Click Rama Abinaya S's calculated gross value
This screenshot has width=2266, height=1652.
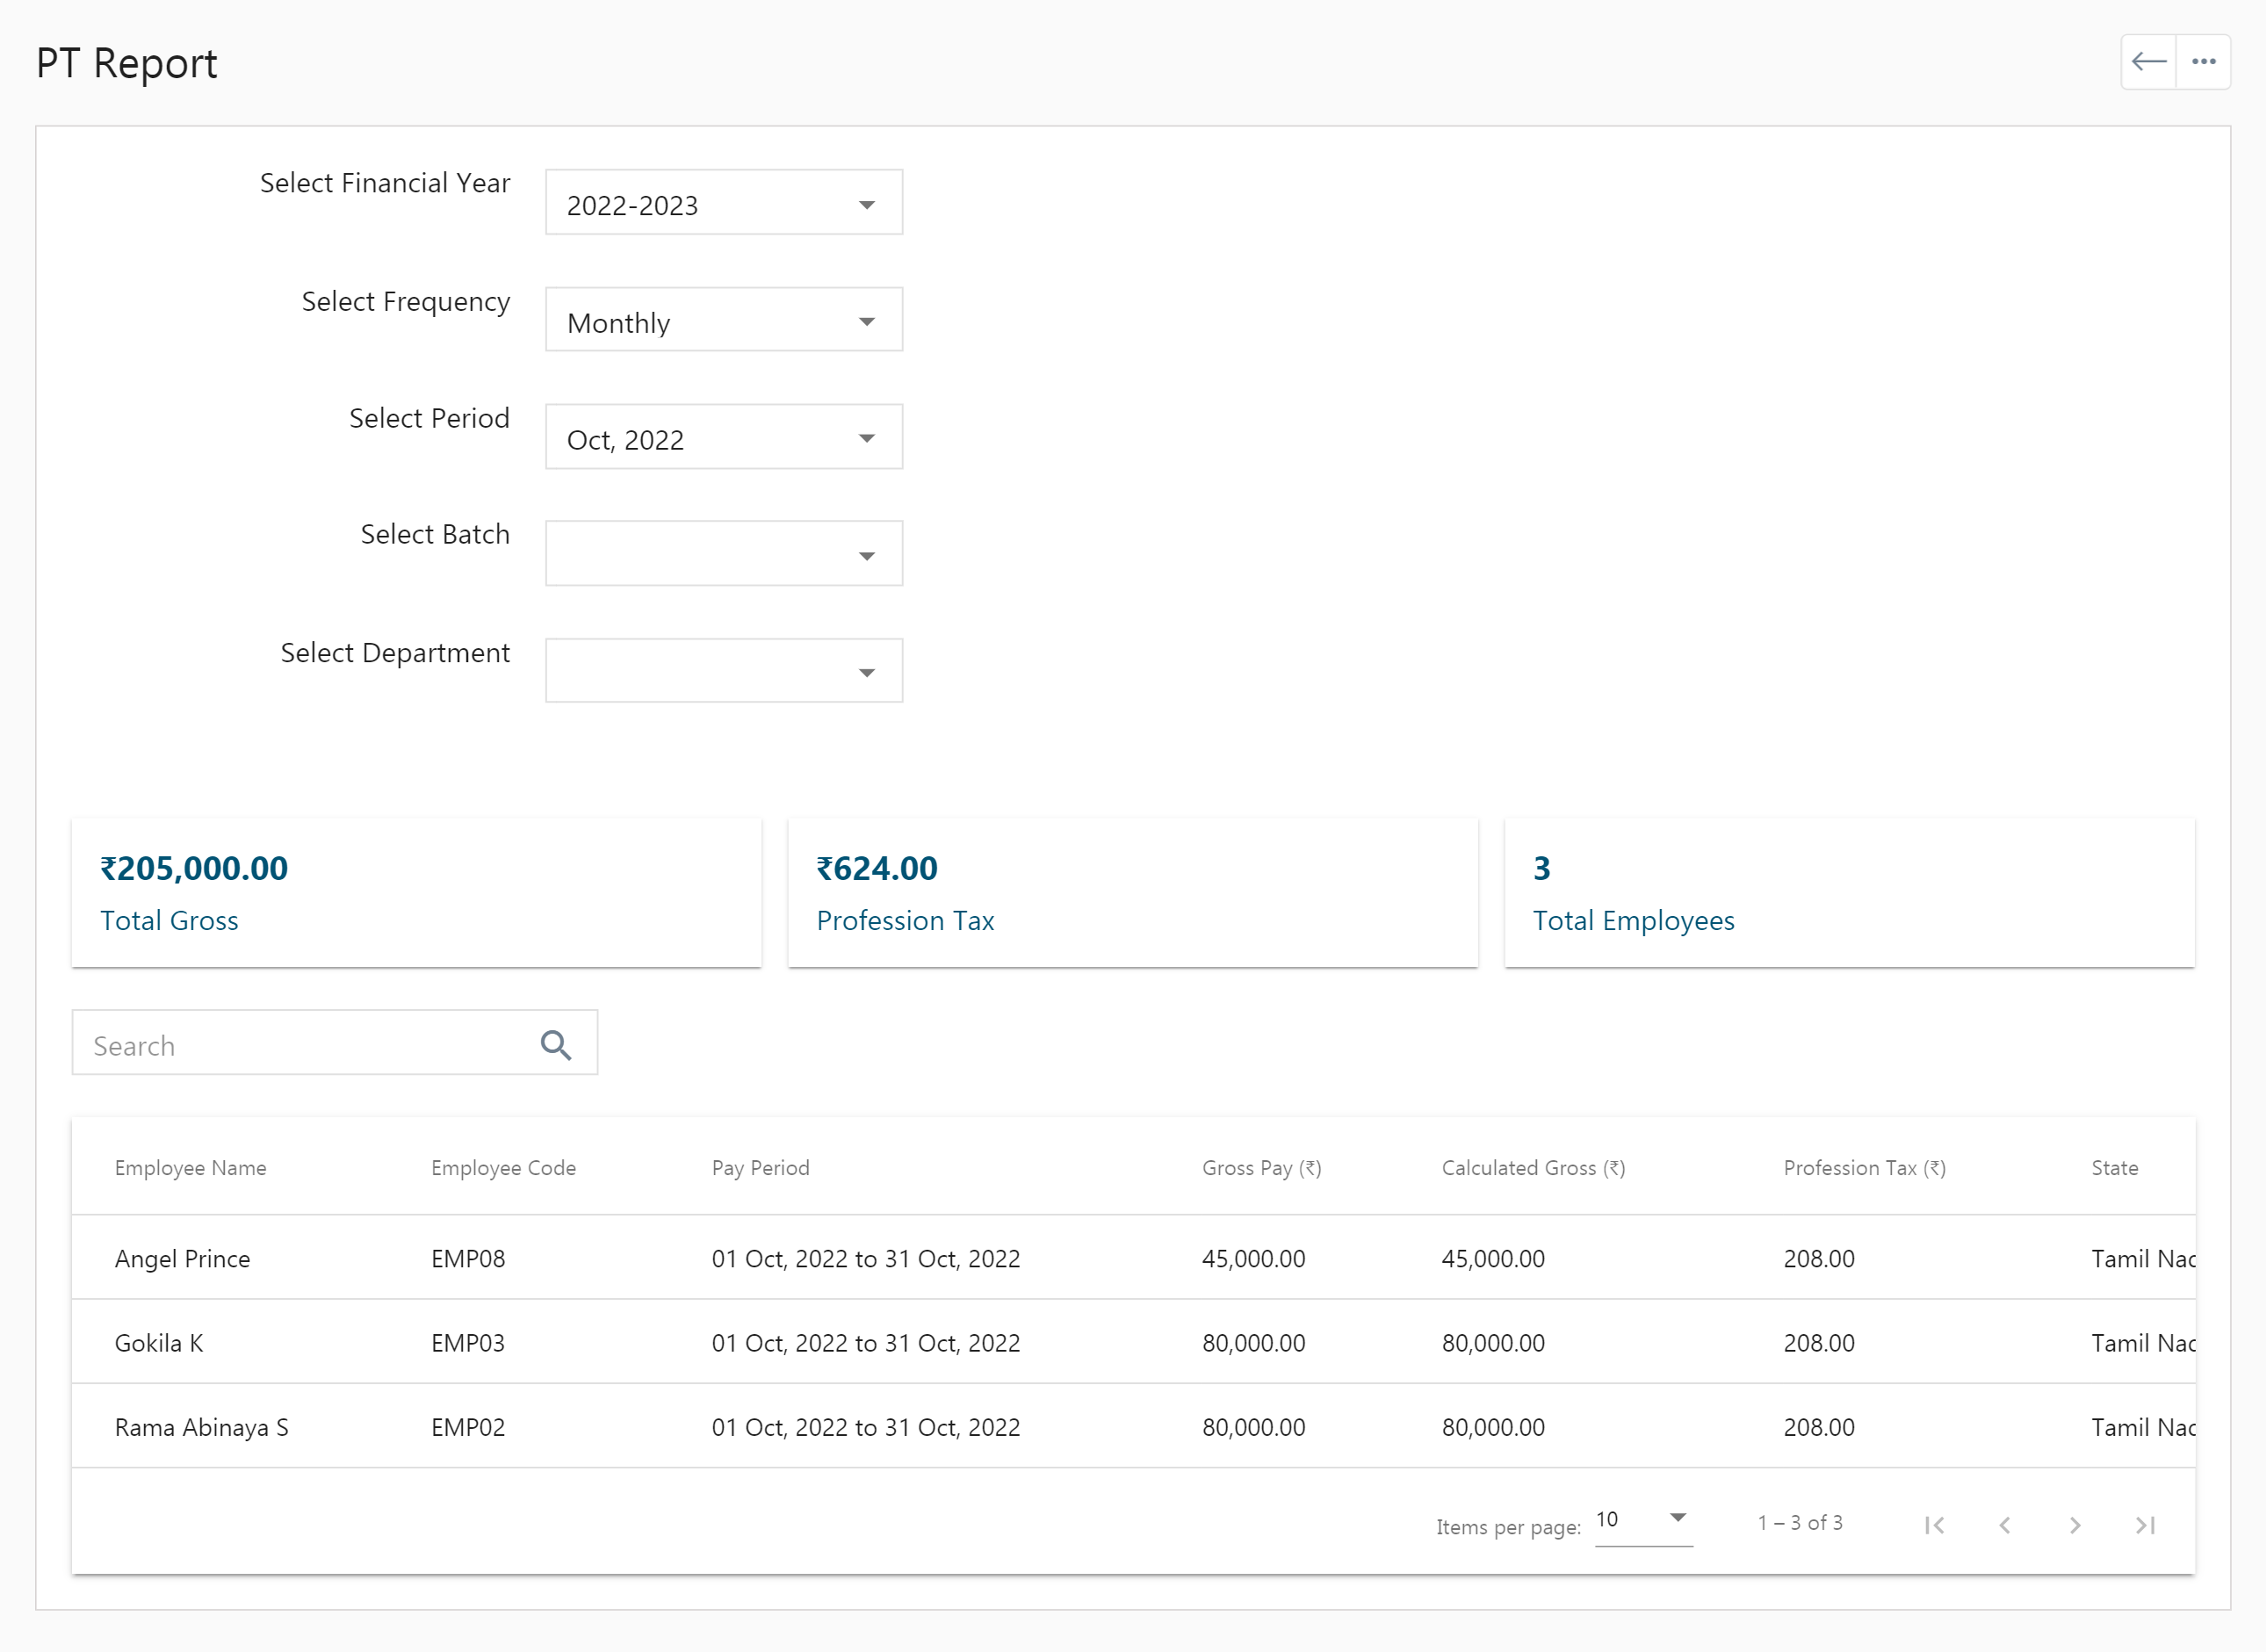click(x=1493, y=1427)
